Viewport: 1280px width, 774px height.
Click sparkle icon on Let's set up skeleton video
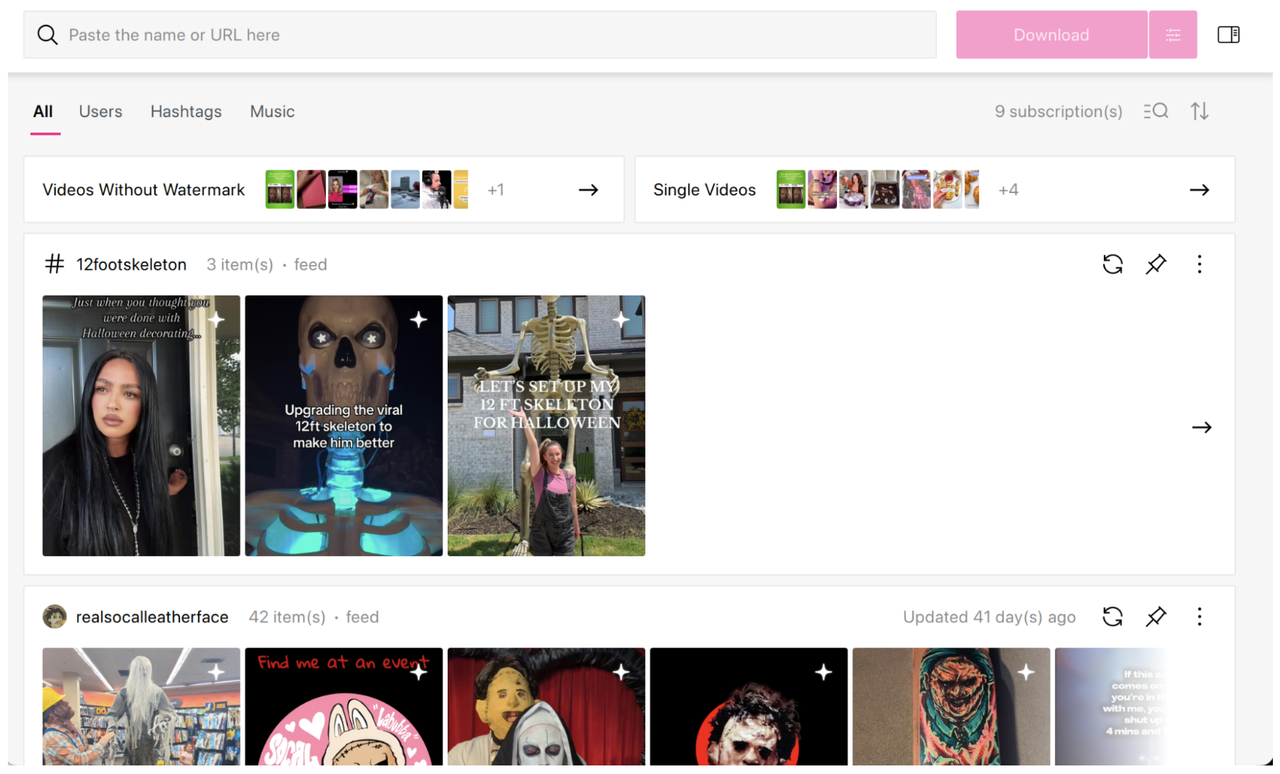pos(621,320)
